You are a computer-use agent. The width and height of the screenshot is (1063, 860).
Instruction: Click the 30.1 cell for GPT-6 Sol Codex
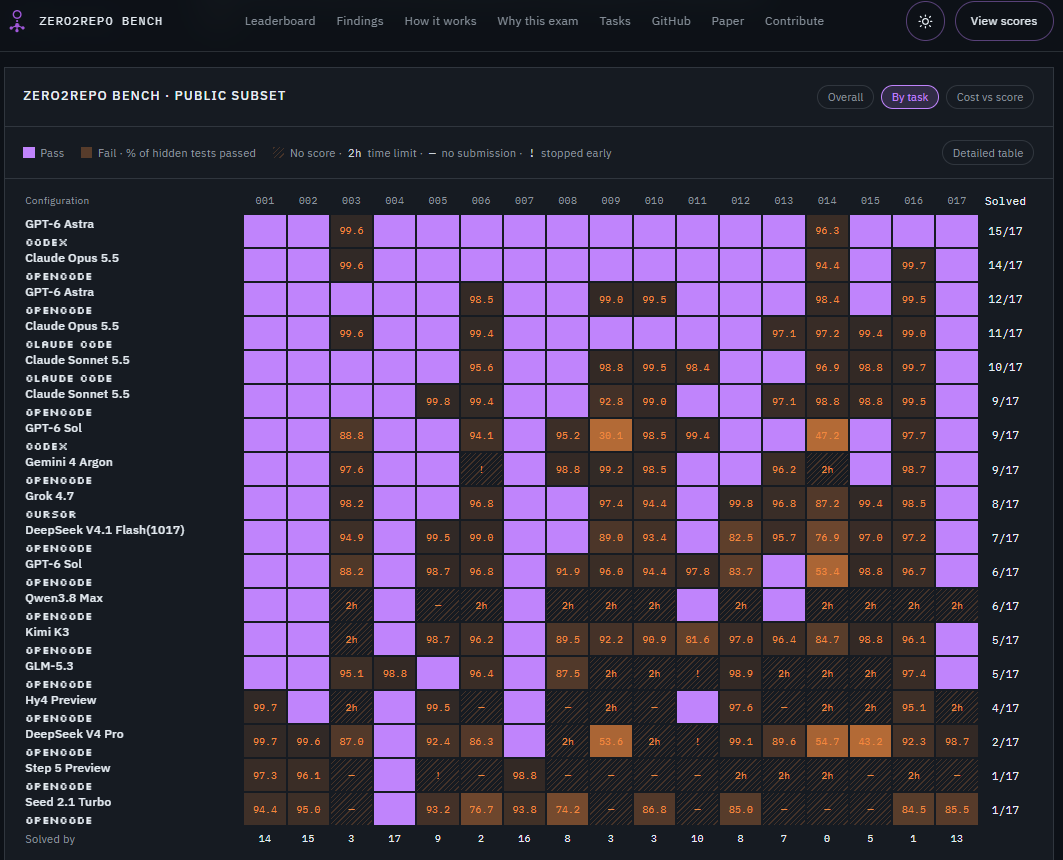coord(611,435)
